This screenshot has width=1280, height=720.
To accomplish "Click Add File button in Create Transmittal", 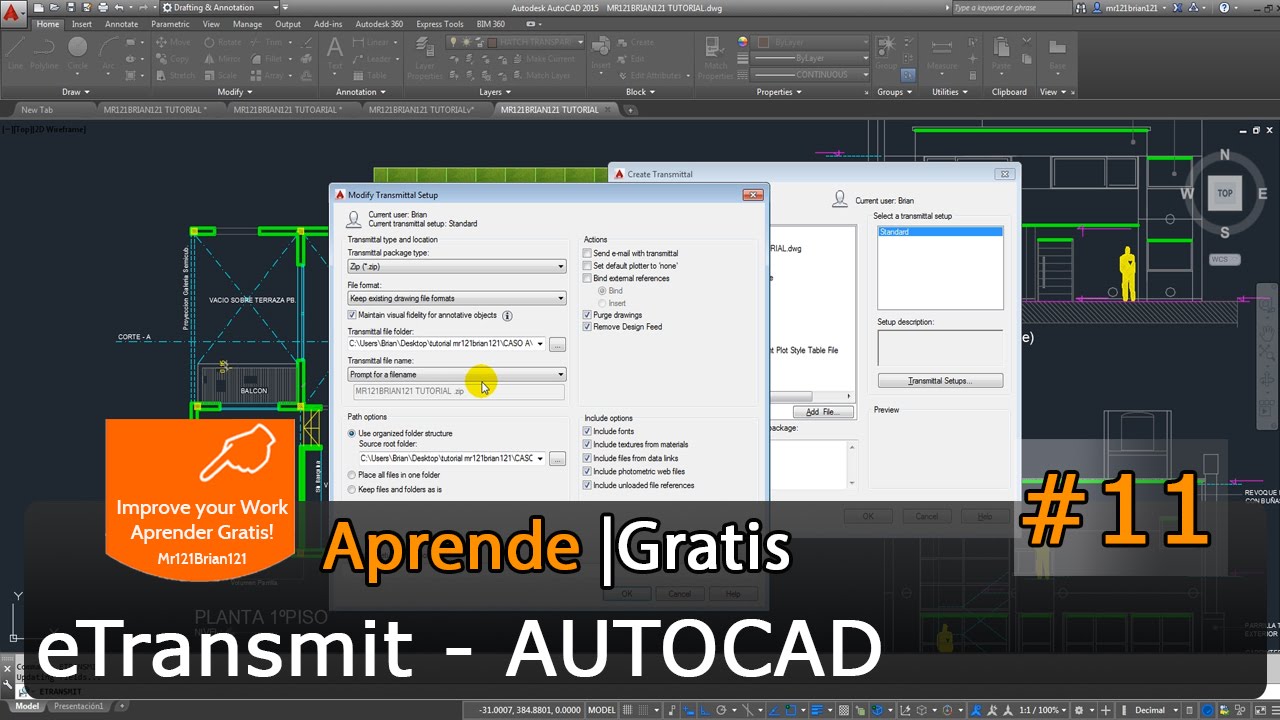I will [x=824, y=412].
